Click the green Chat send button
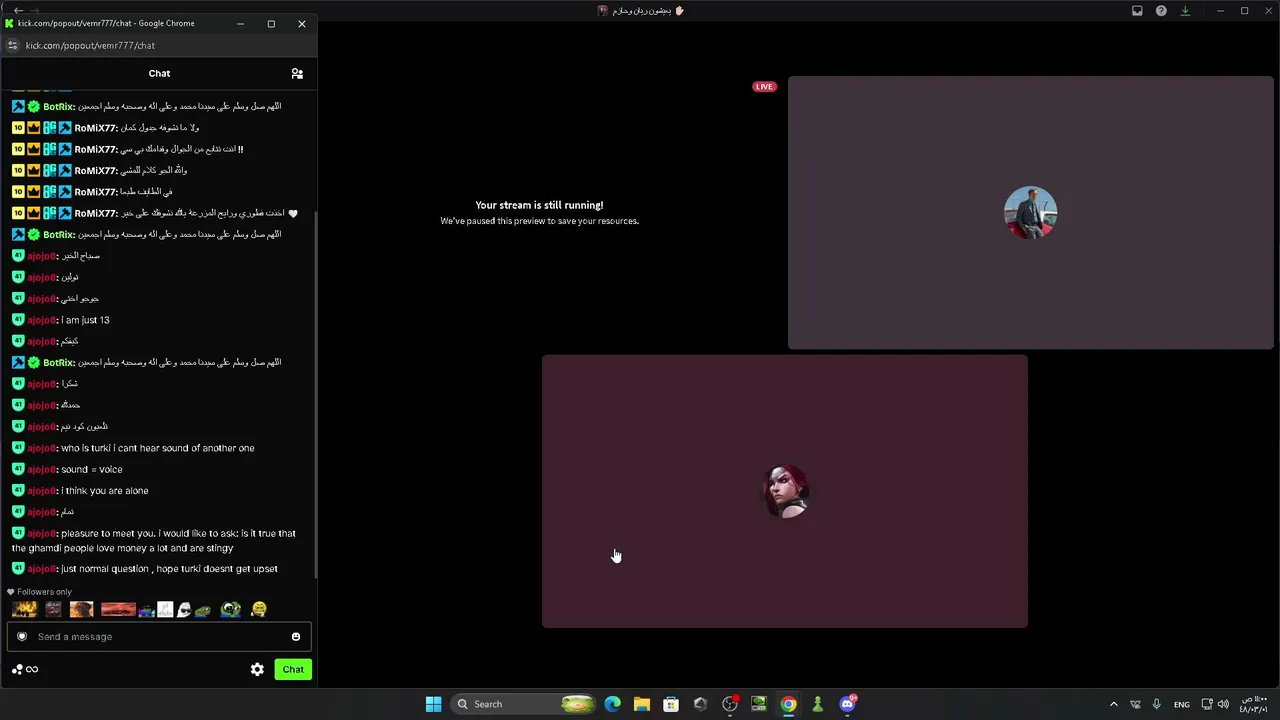Image resolution: width=1280 pixels, height=720 pixels. (293, 669)
